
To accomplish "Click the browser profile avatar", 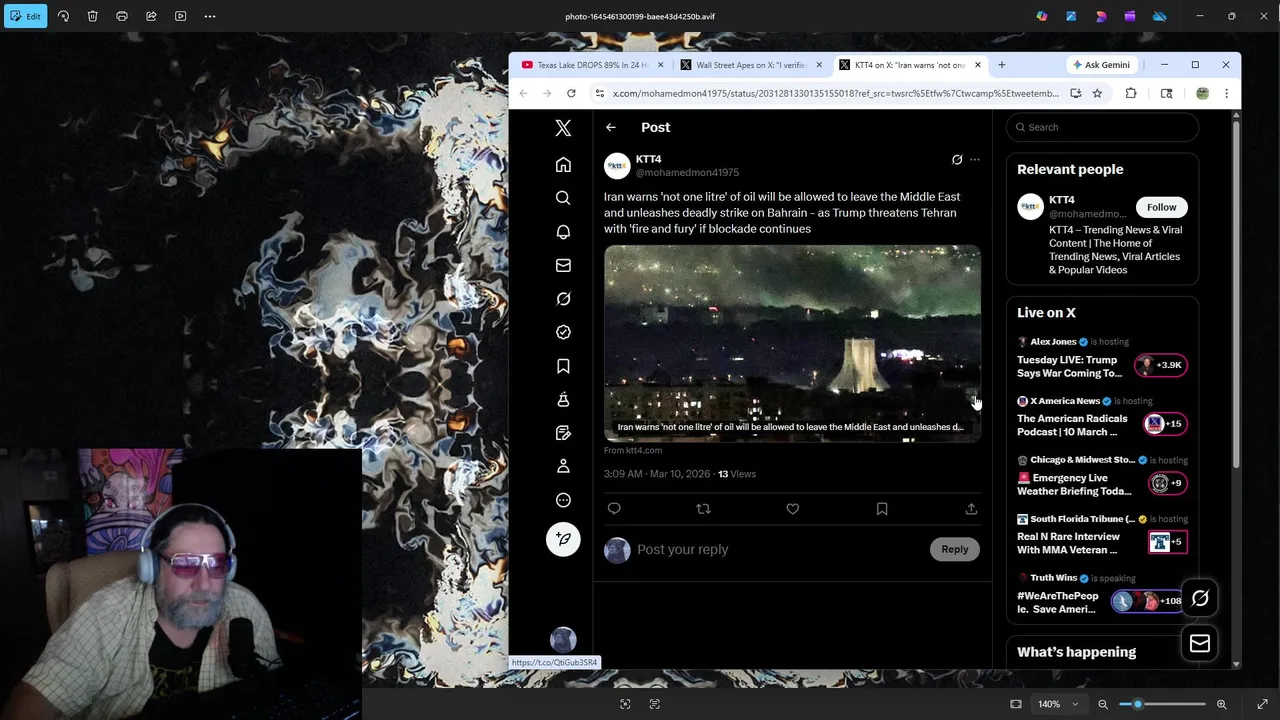I will pos(1202,93).
